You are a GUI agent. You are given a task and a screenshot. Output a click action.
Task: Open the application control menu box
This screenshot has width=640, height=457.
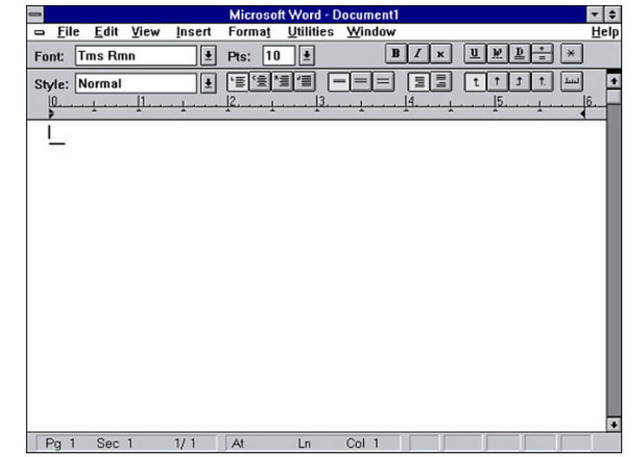tap(36, 15)
